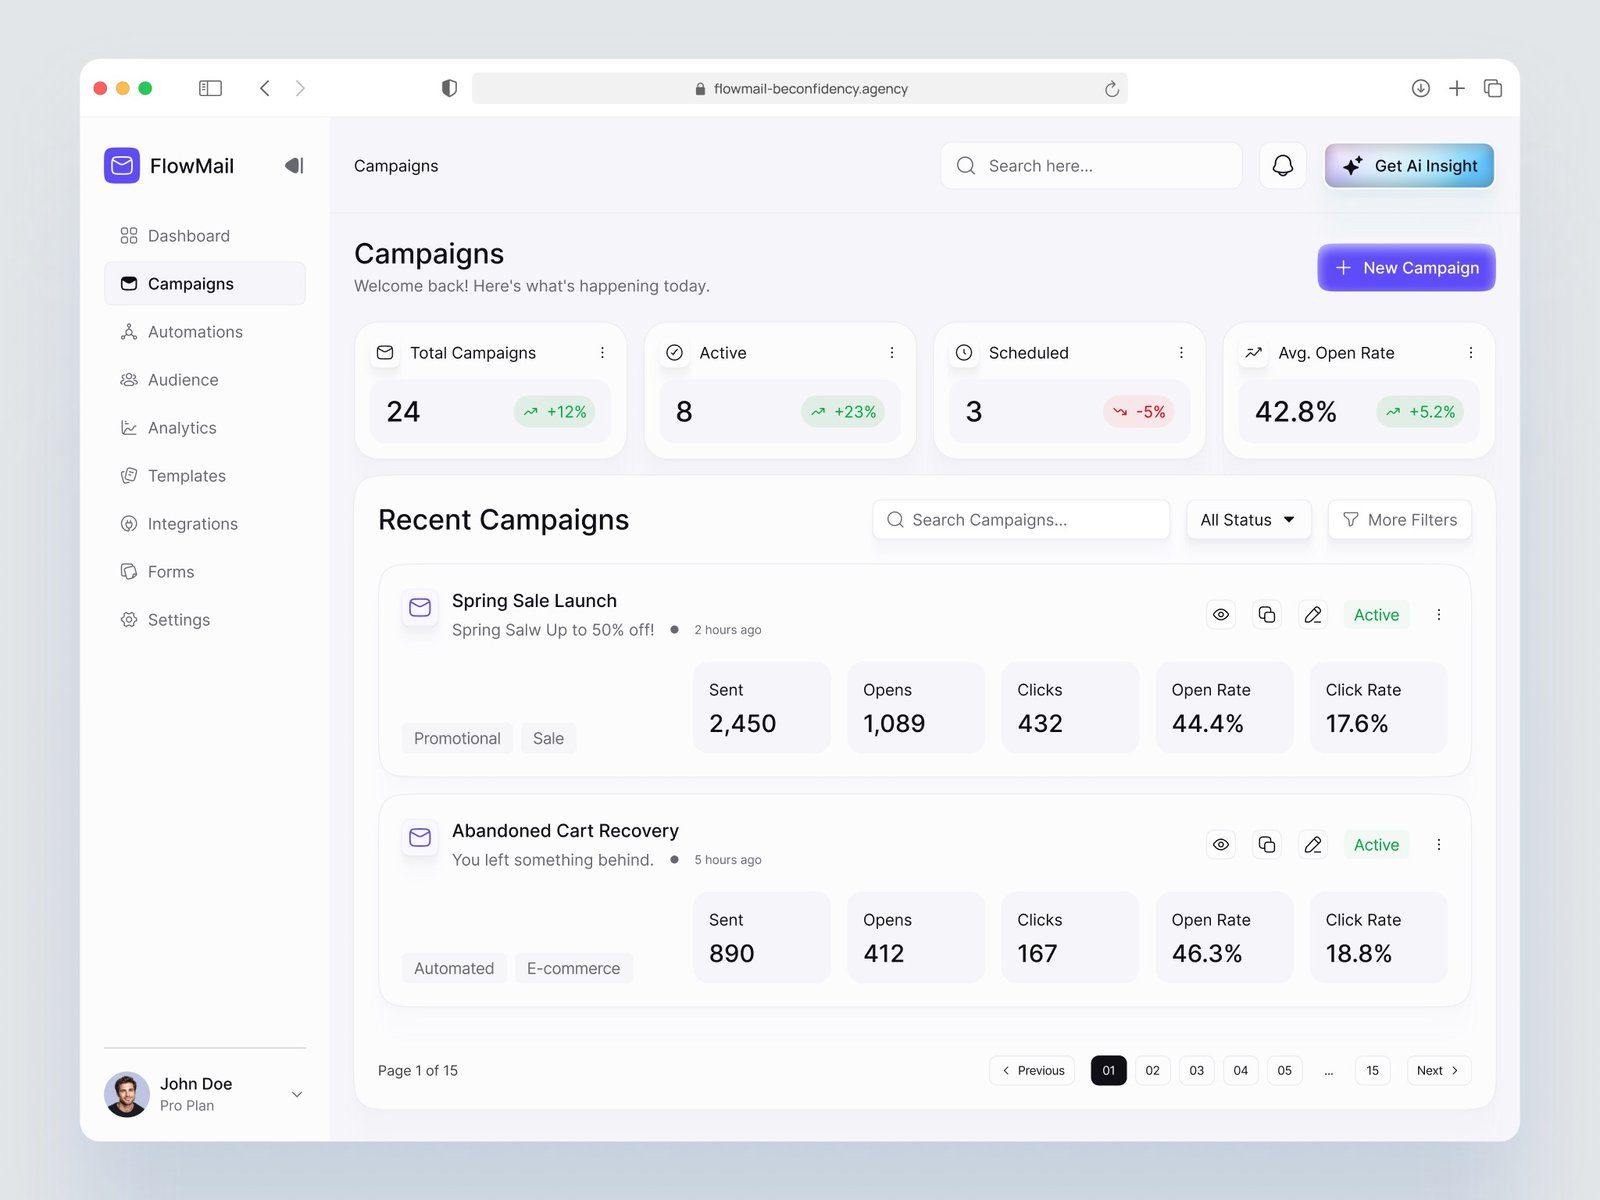The width and height of the screenshot is (1600, 1200).
Task: Open Templates in the sidebar
Action: pyautogui.click(x=205, y=476)
